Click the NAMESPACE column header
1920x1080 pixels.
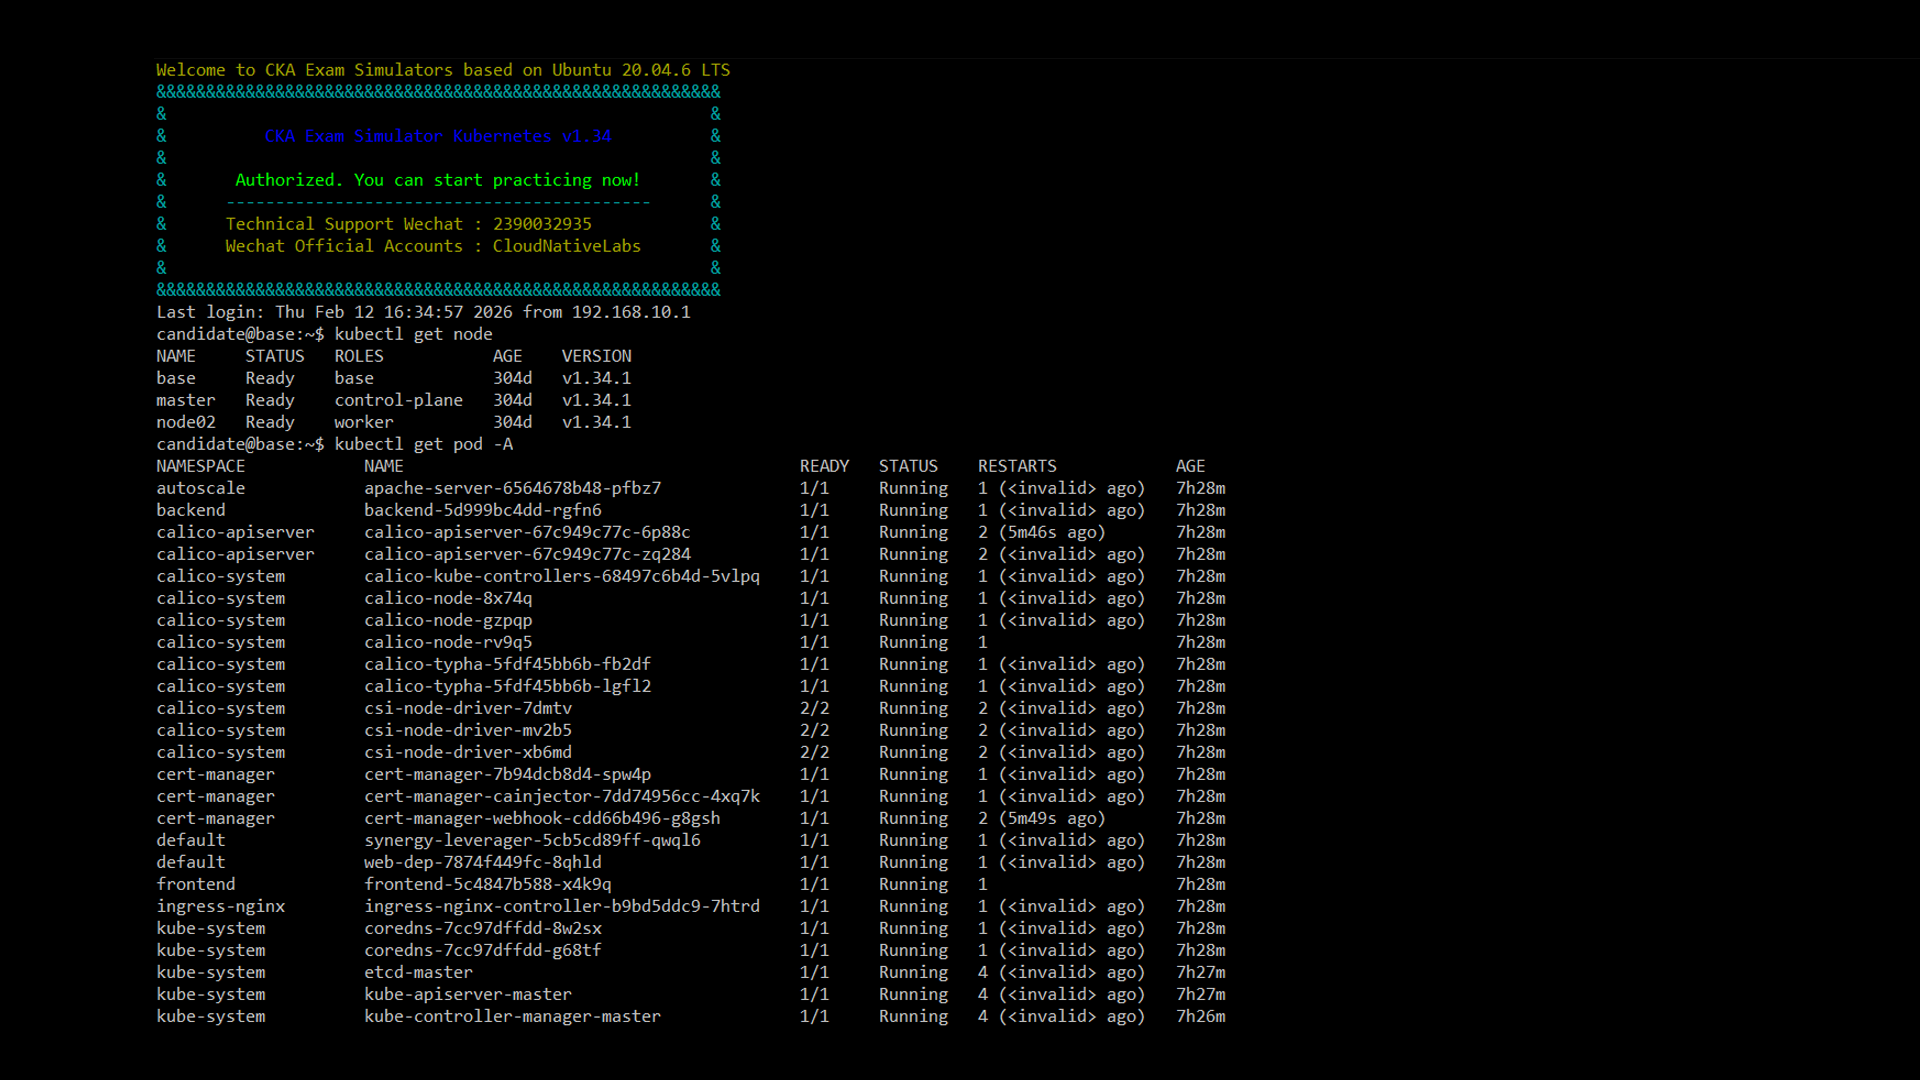pos(200,466)
